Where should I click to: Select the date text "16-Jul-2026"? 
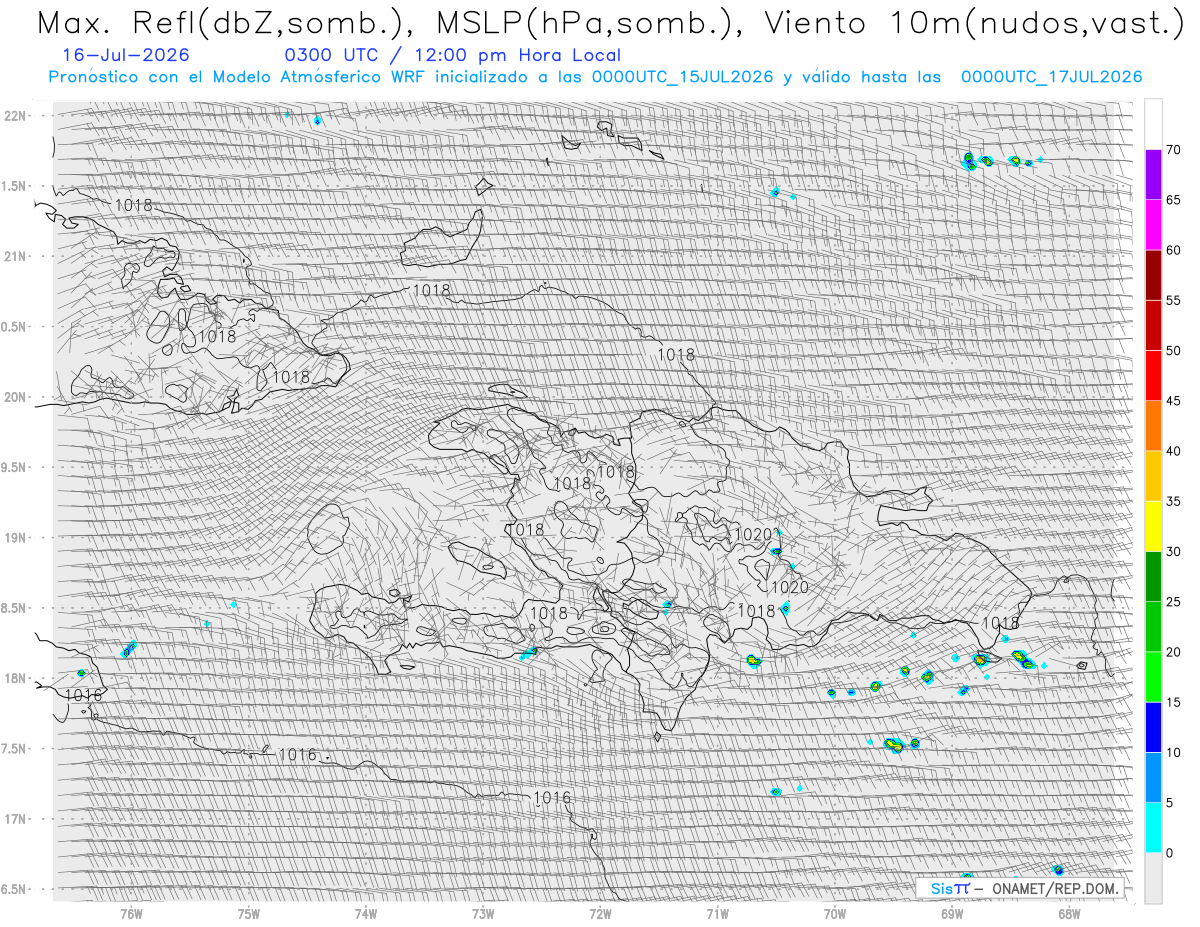124,56
